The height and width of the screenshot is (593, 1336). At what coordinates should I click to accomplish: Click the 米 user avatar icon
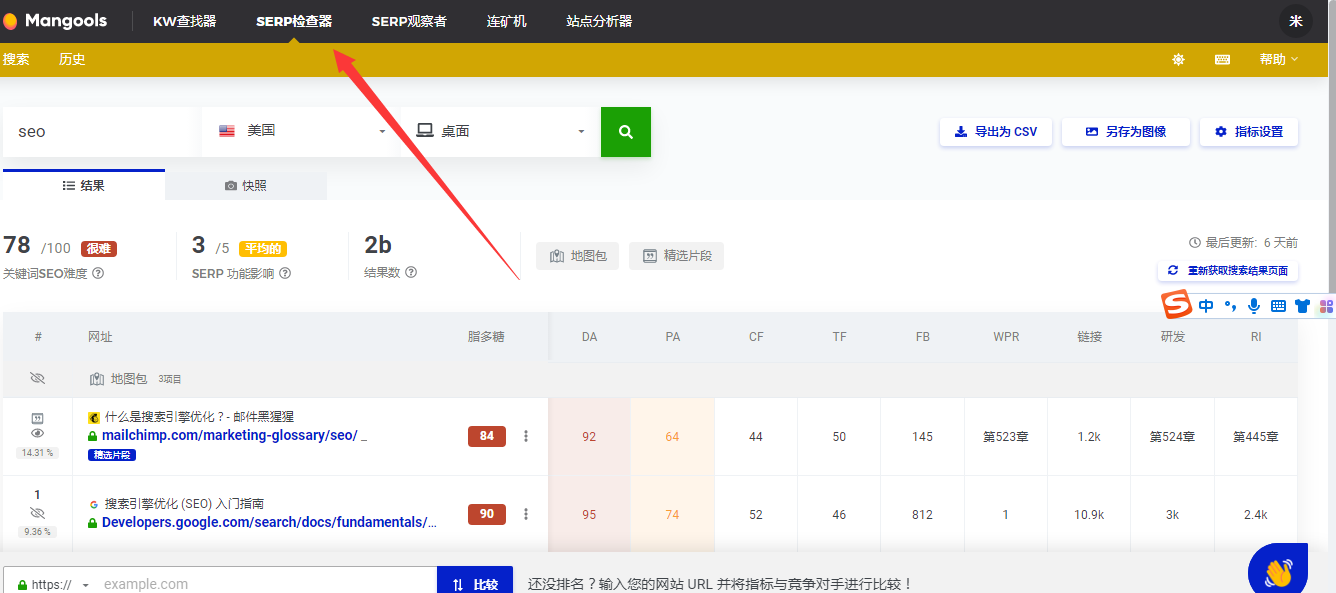click(x=1295, y=20)
